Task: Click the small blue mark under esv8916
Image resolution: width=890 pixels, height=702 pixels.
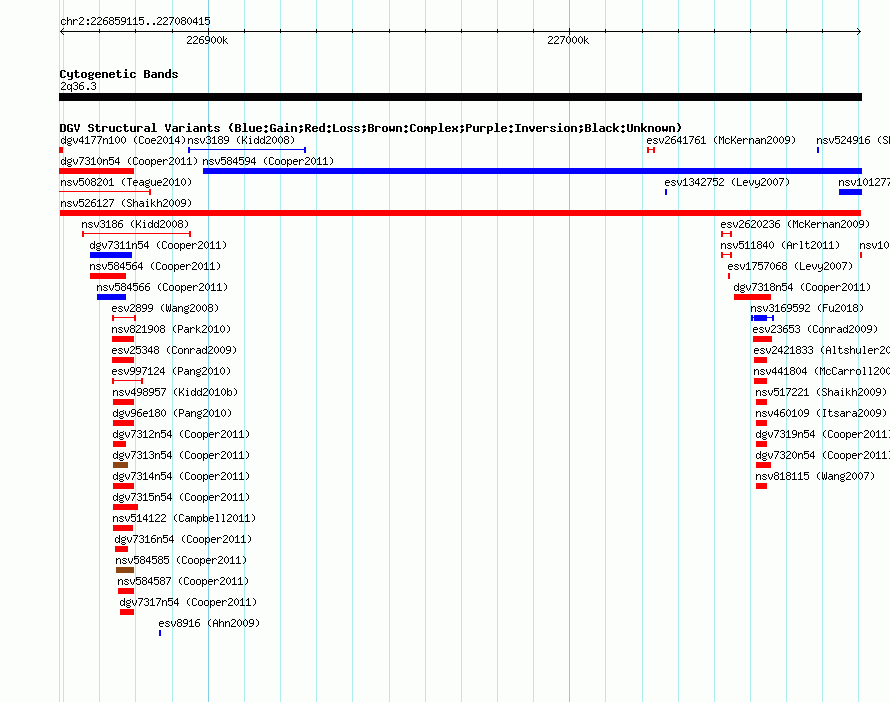Action: click(160, 633)
